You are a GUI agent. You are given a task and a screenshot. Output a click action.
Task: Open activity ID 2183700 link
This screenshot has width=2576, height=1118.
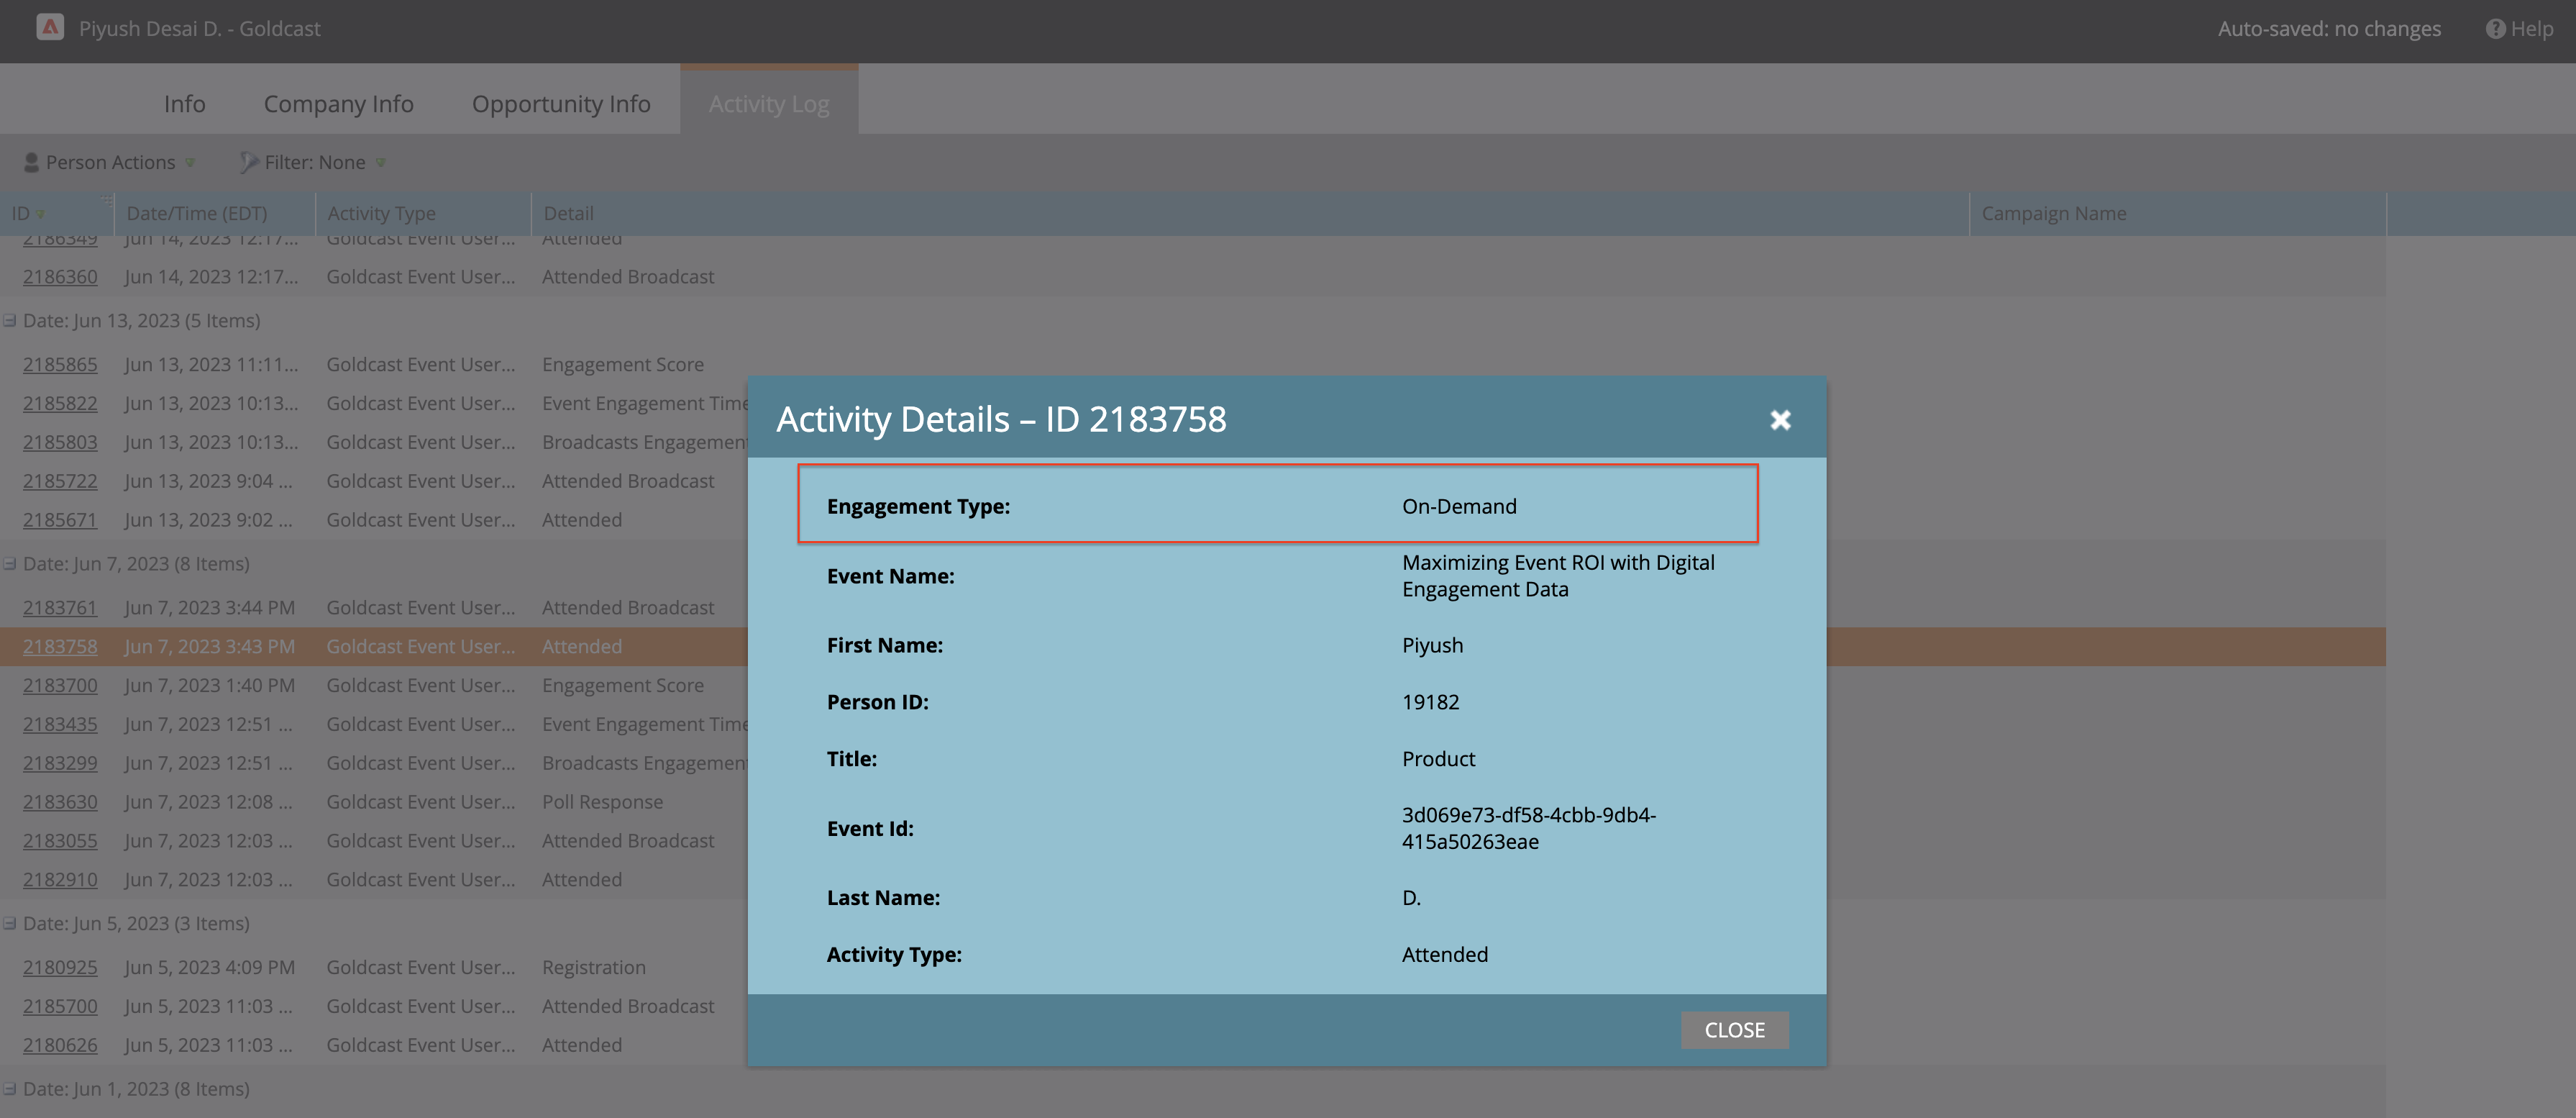pos(60,686)
